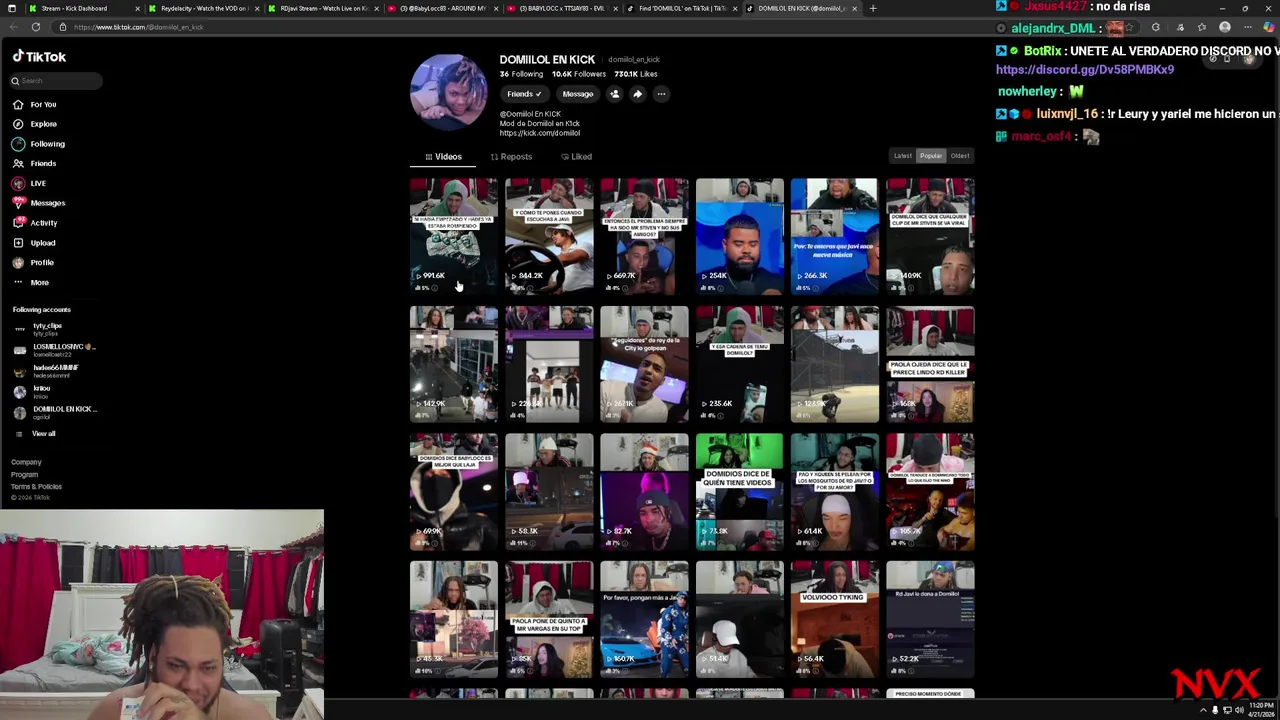Switch to the Videos tab
The height and width of the screenshot is (720, 1280).
point(443,157)
